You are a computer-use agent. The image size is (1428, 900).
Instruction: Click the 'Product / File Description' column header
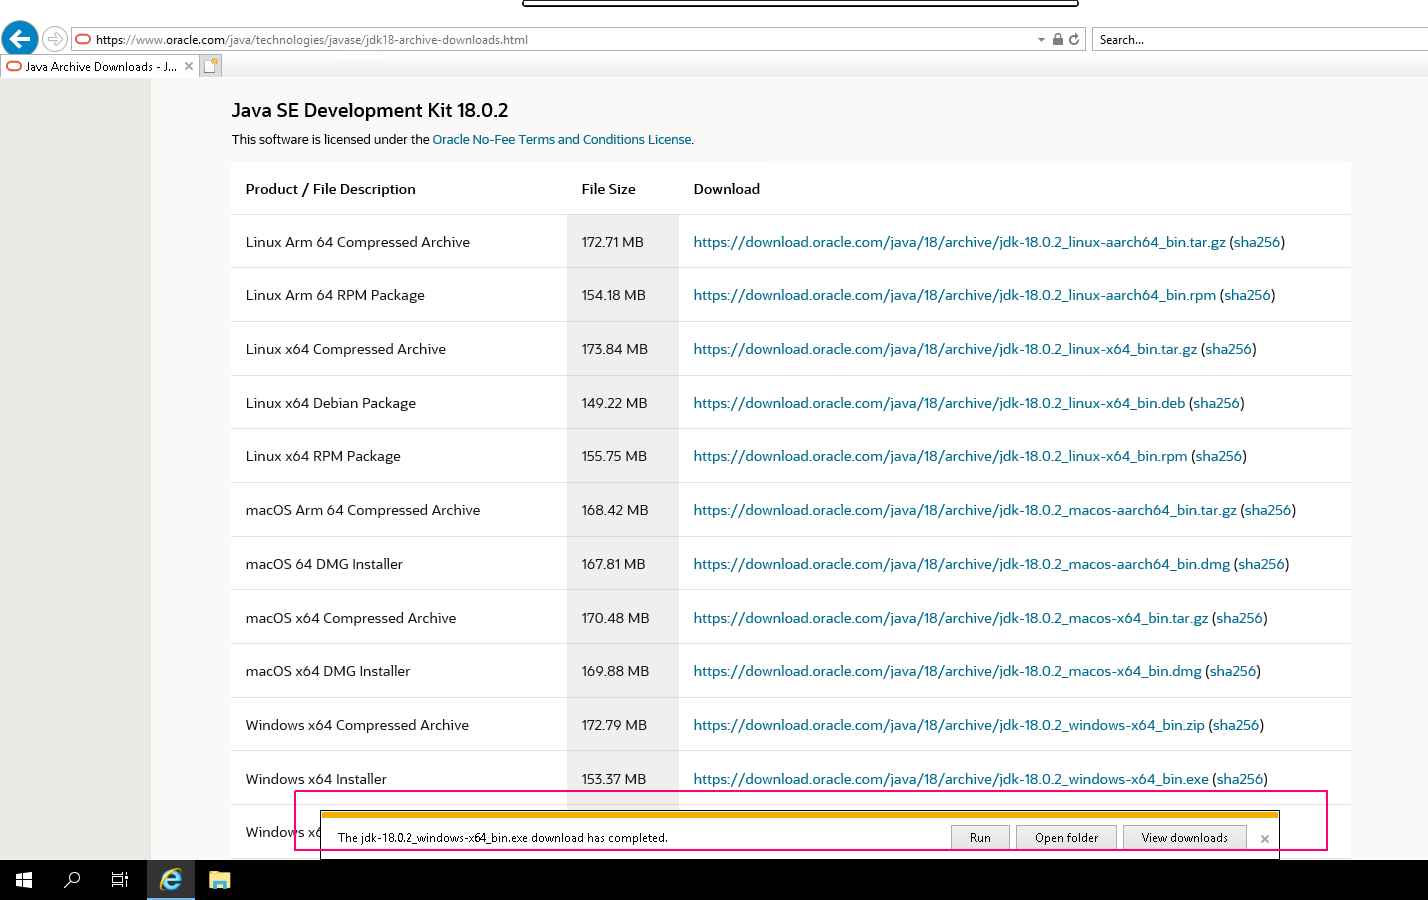click(x=330, y=189)
